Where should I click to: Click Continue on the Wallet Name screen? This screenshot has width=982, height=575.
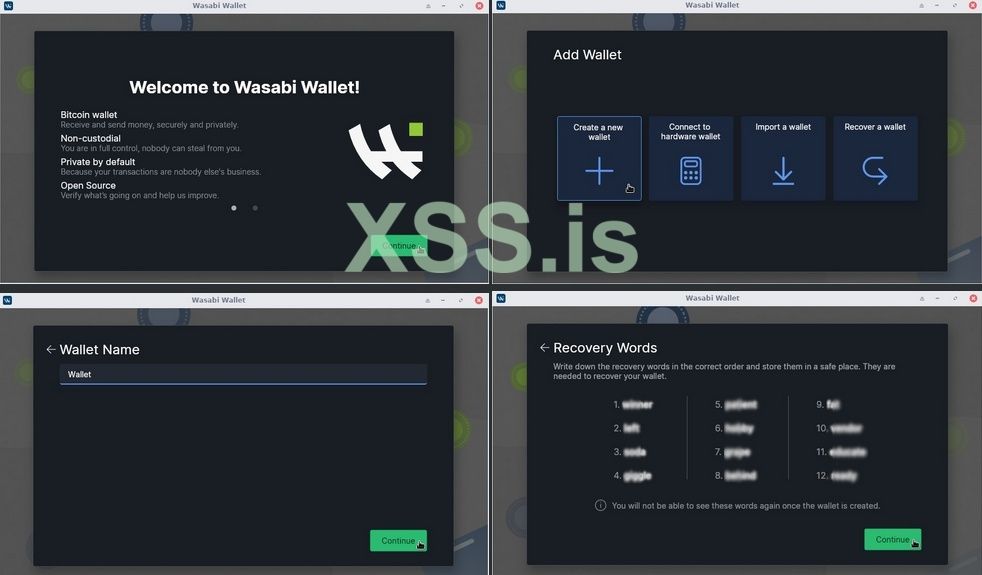pos(398,541)
